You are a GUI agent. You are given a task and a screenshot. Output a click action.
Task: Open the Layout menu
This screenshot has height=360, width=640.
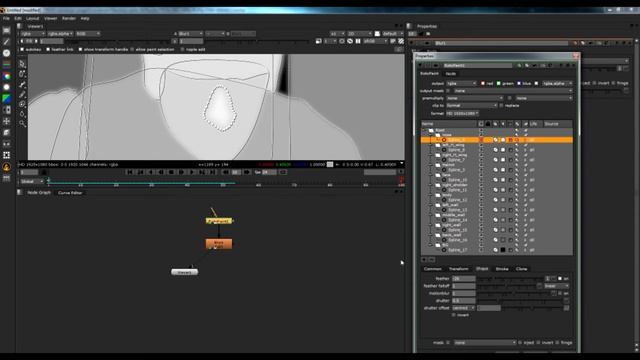coord(33,18)
